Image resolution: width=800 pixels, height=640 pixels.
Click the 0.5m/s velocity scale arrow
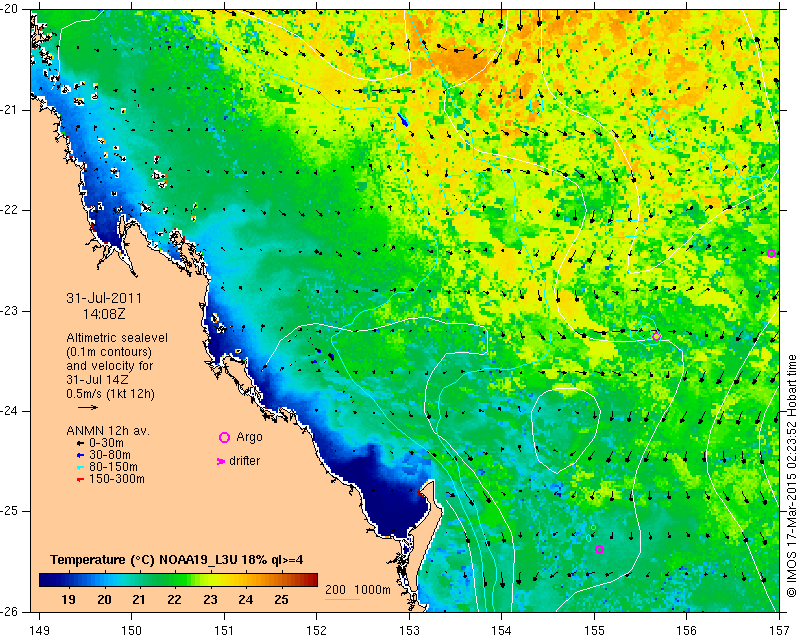(88, 407)
